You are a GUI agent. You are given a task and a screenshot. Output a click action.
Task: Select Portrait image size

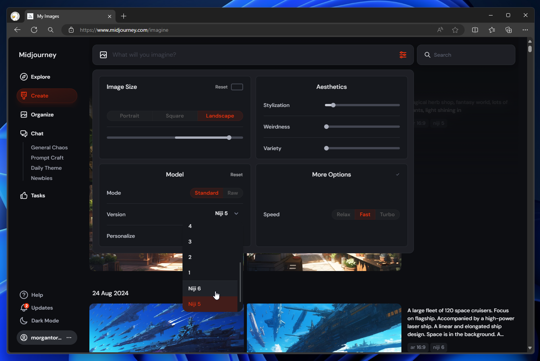pyautogui.click(x=129, y=116)
